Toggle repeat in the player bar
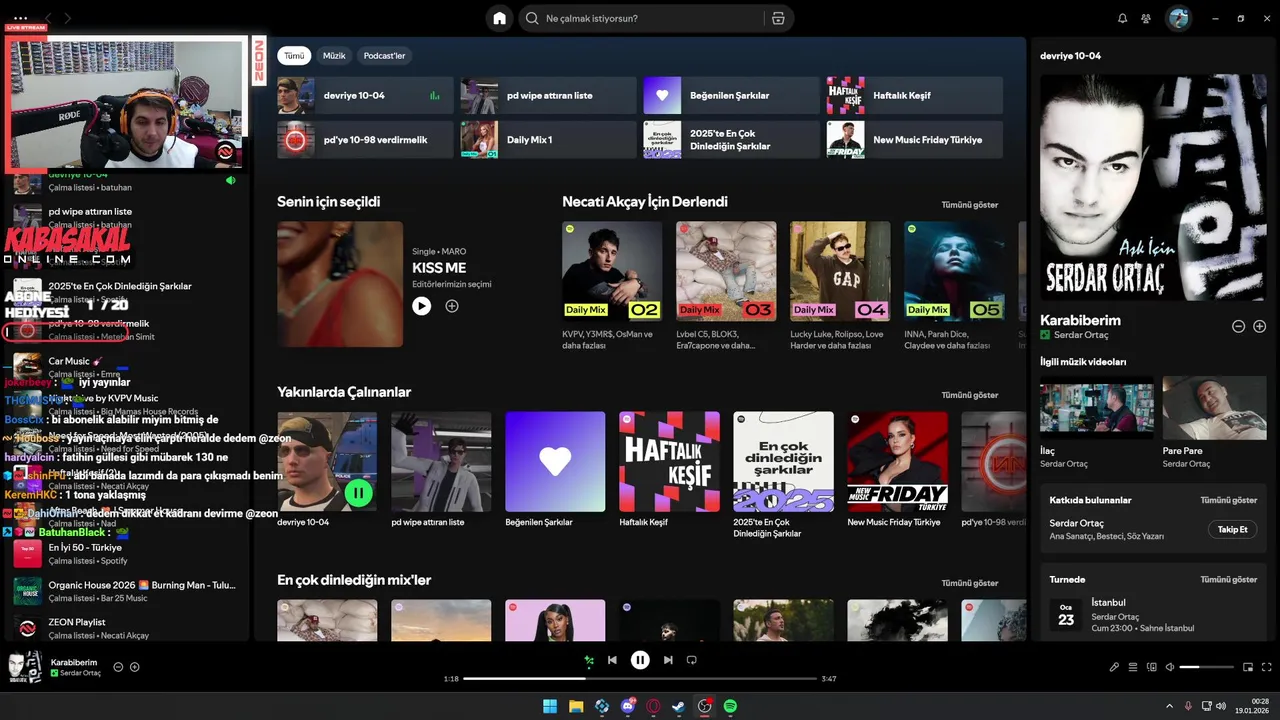Image resolution: width=1280 pixels, height=720 pixels. coord(691,660)
